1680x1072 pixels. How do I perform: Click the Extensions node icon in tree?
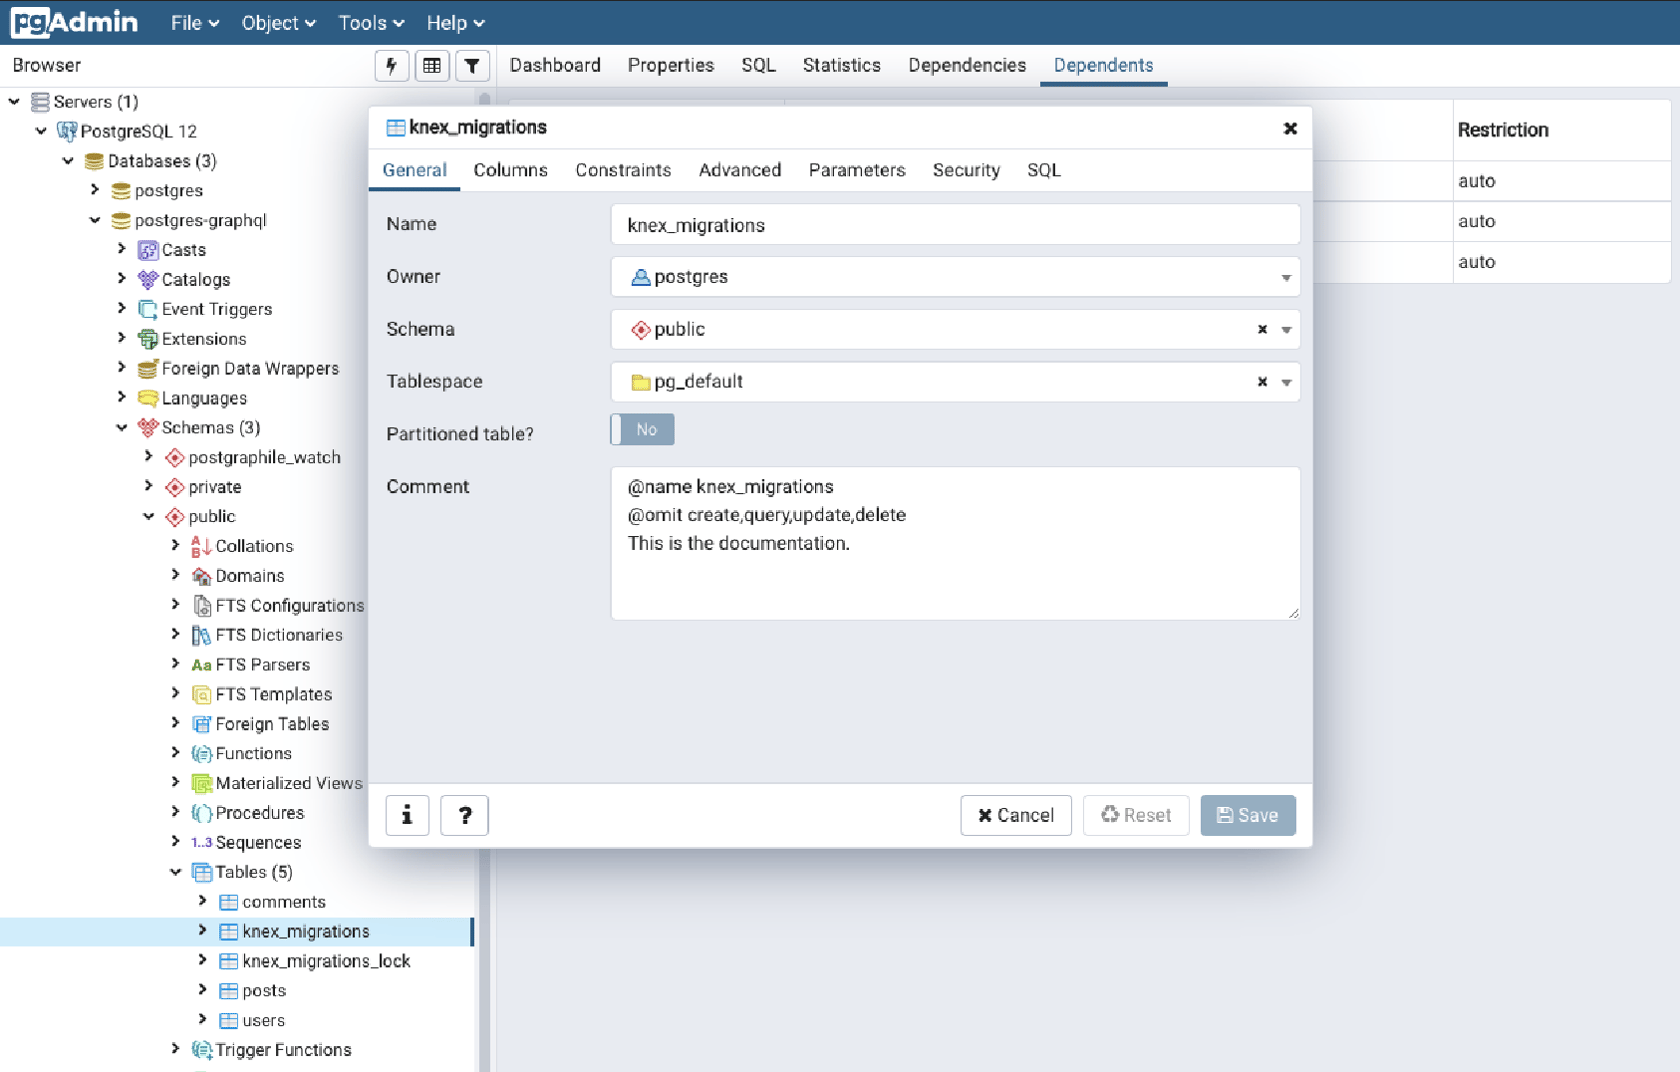click(148, 339)
